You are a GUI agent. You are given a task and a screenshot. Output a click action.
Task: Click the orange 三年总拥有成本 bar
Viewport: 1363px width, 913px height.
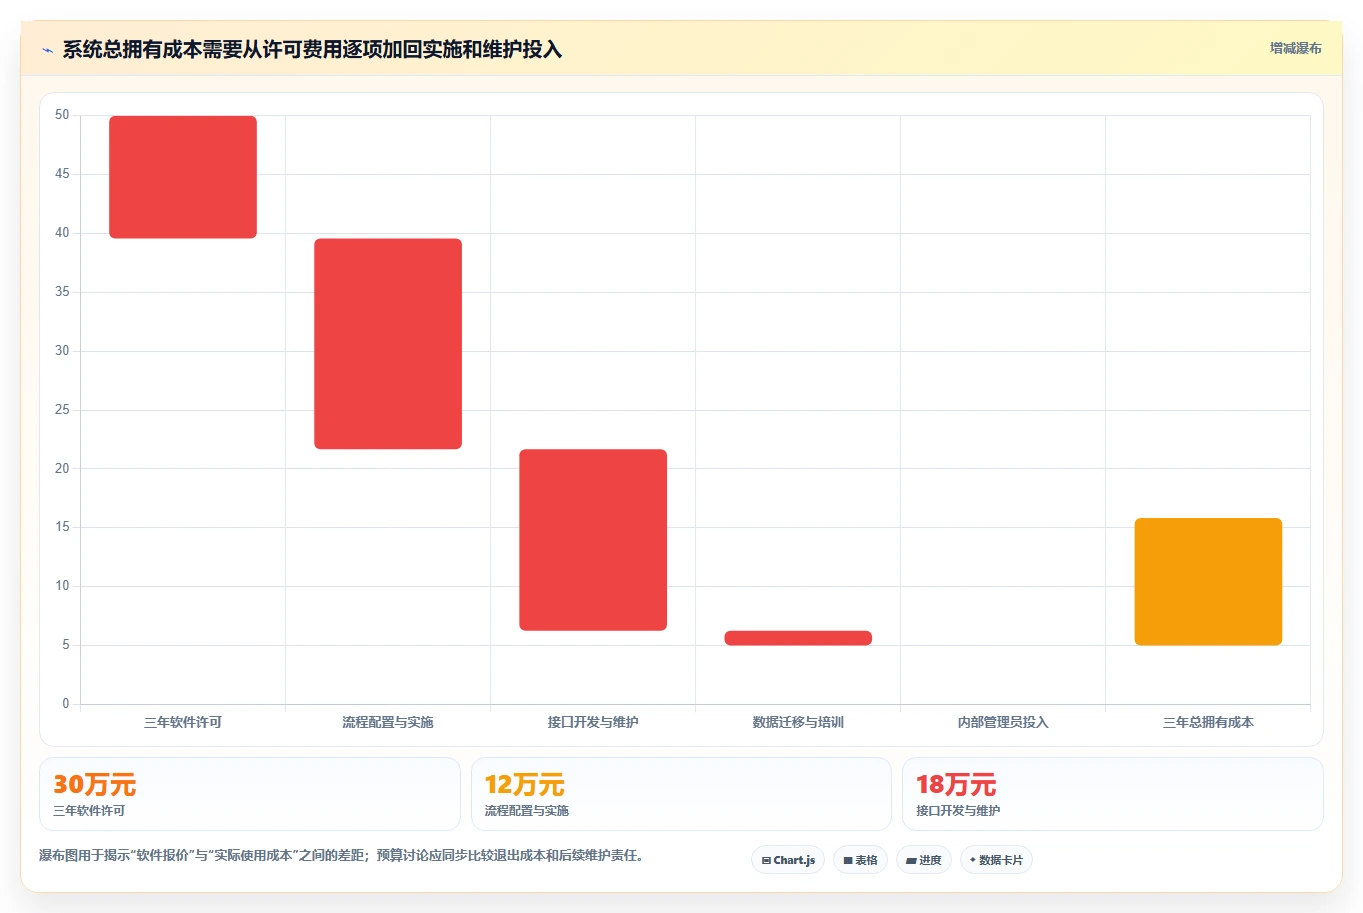[x=1208, y=582]
